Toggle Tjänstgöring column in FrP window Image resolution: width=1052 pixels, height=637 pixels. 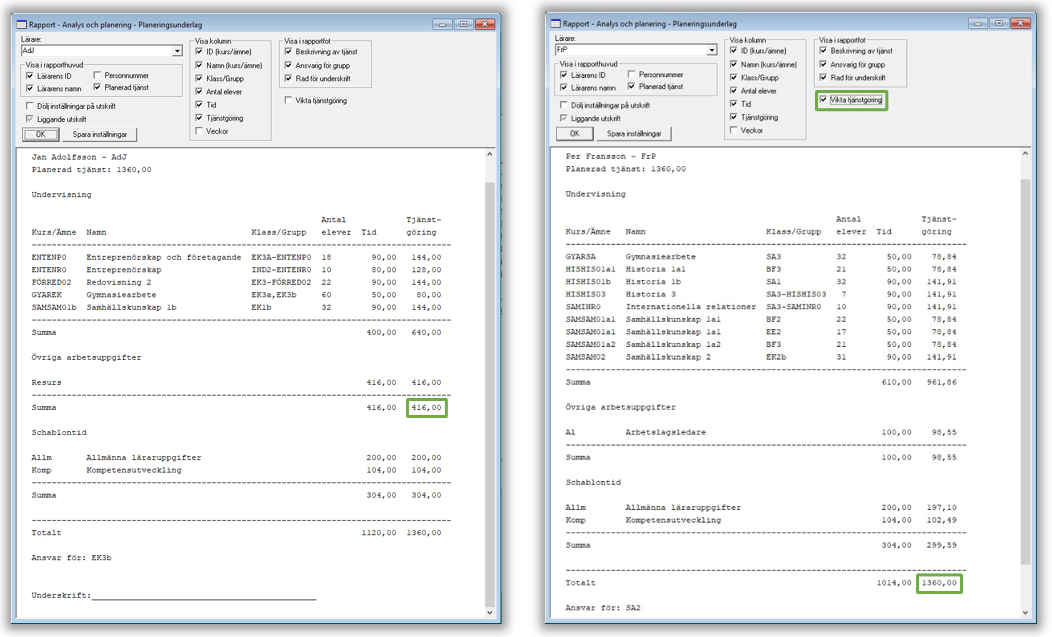coord(733,117)
